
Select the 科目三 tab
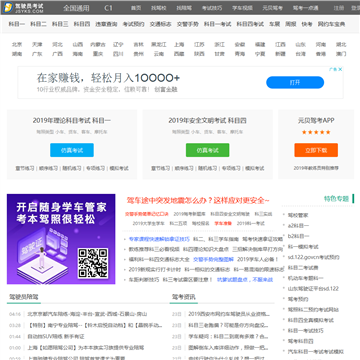60,24
